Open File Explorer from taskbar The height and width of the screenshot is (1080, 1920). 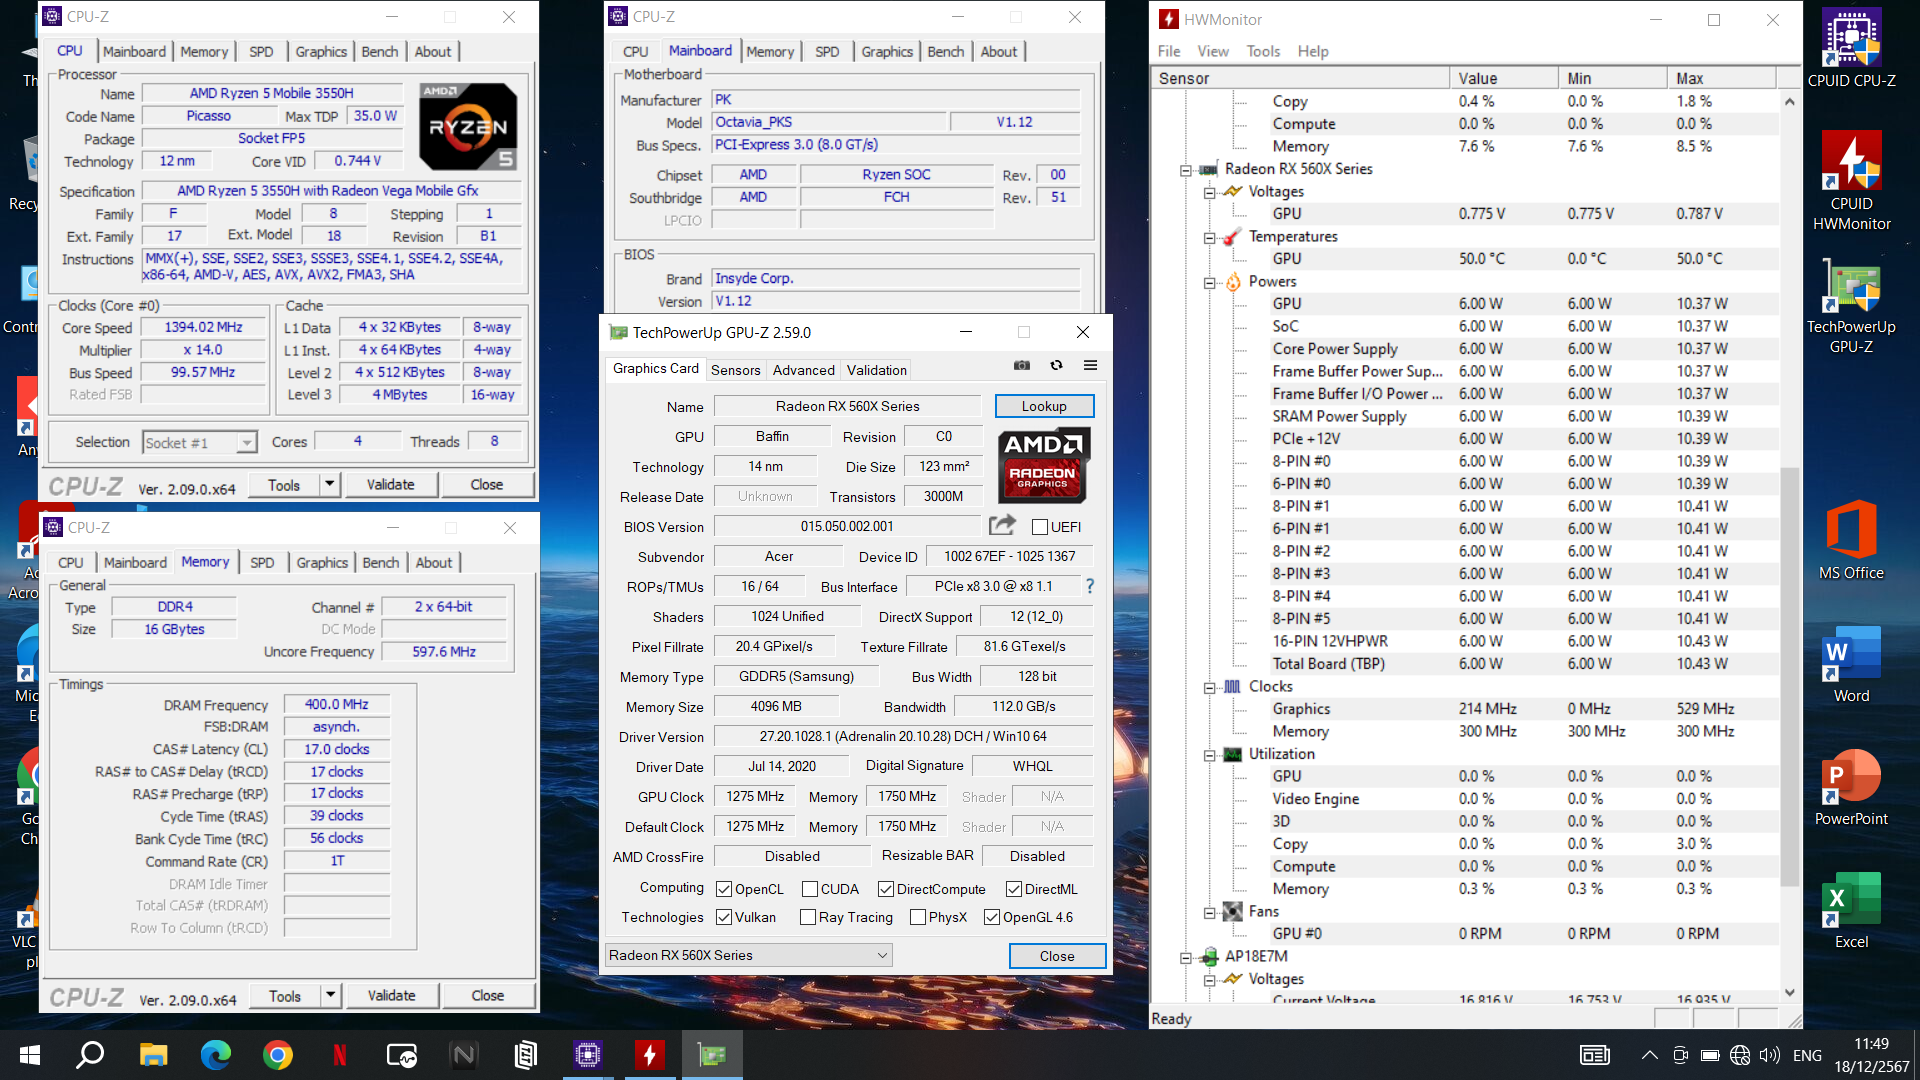(x=153, y=1054)
